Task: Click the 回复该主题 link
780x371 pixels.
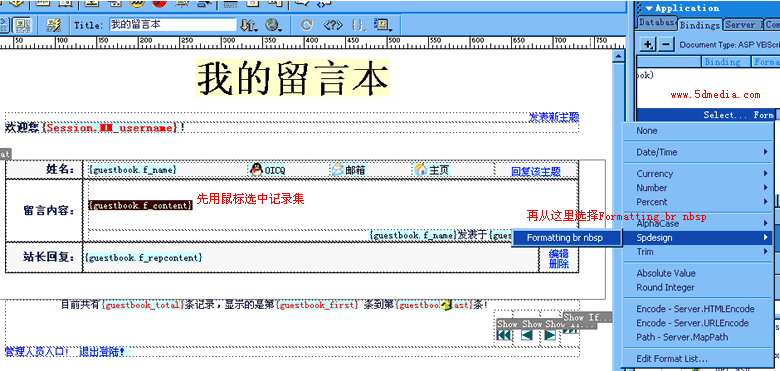Action: click(x=536, y=172)
